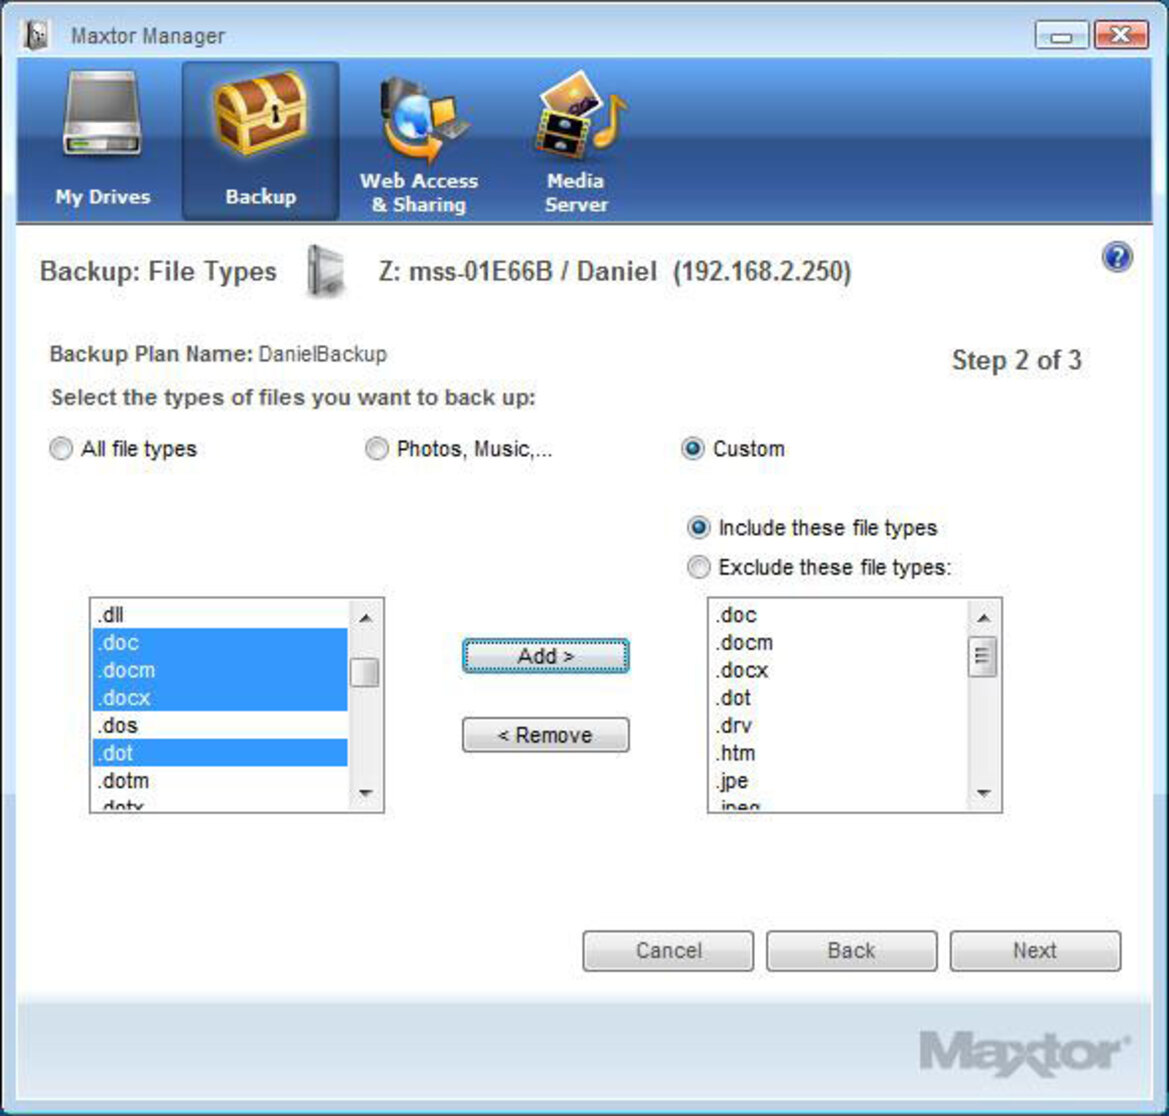The width and height of the screenshot is (1169, 1116).
Task: Select .docx in the left list
Action: 220,698
